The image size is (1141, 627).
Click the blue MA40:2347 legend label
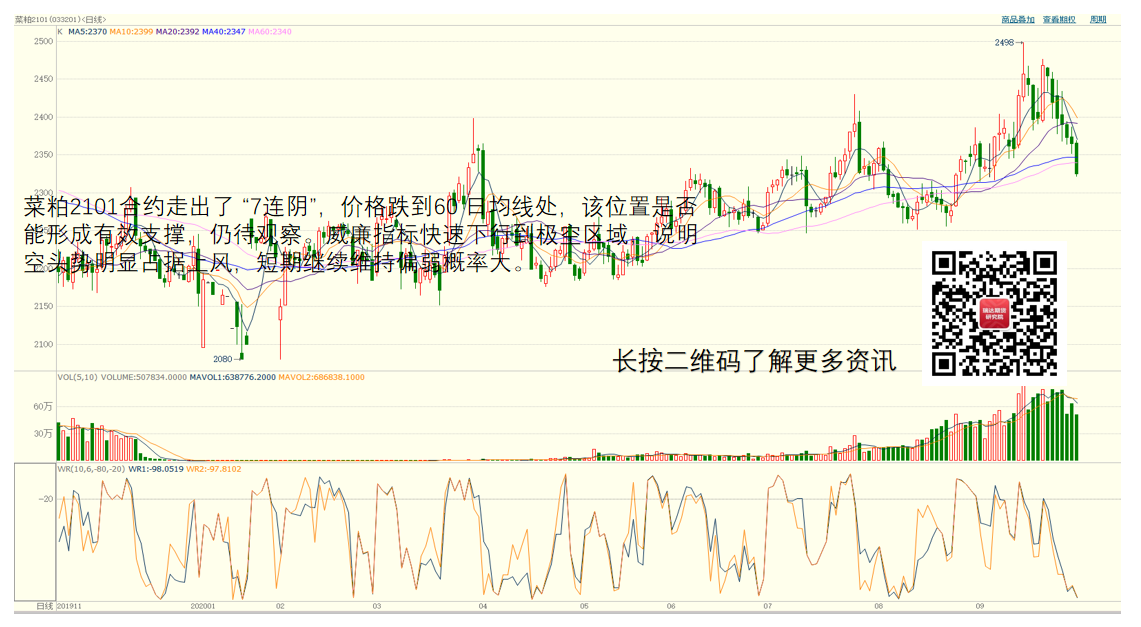[x=224, y=32]
